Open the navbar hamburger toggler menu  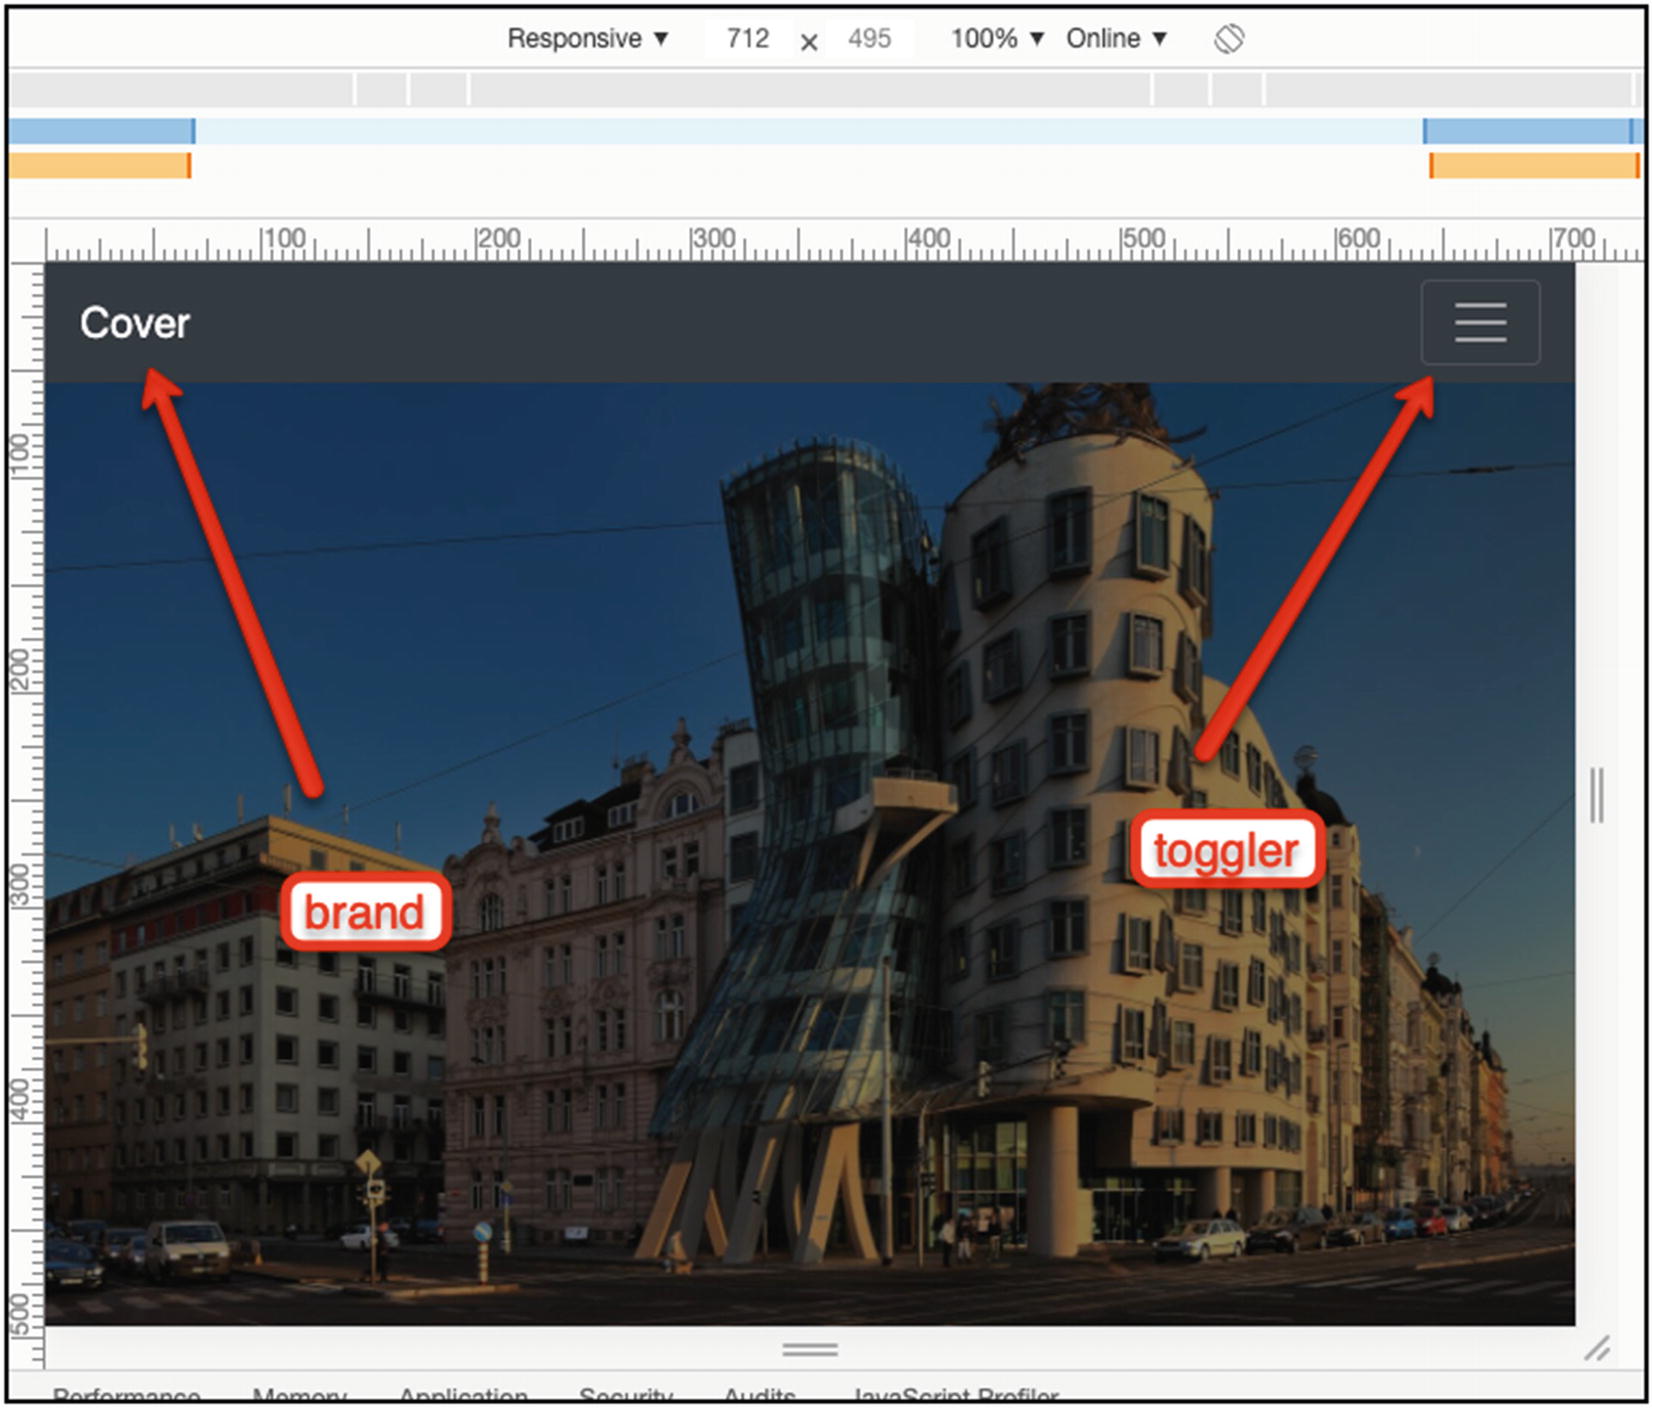point(1481,322)
